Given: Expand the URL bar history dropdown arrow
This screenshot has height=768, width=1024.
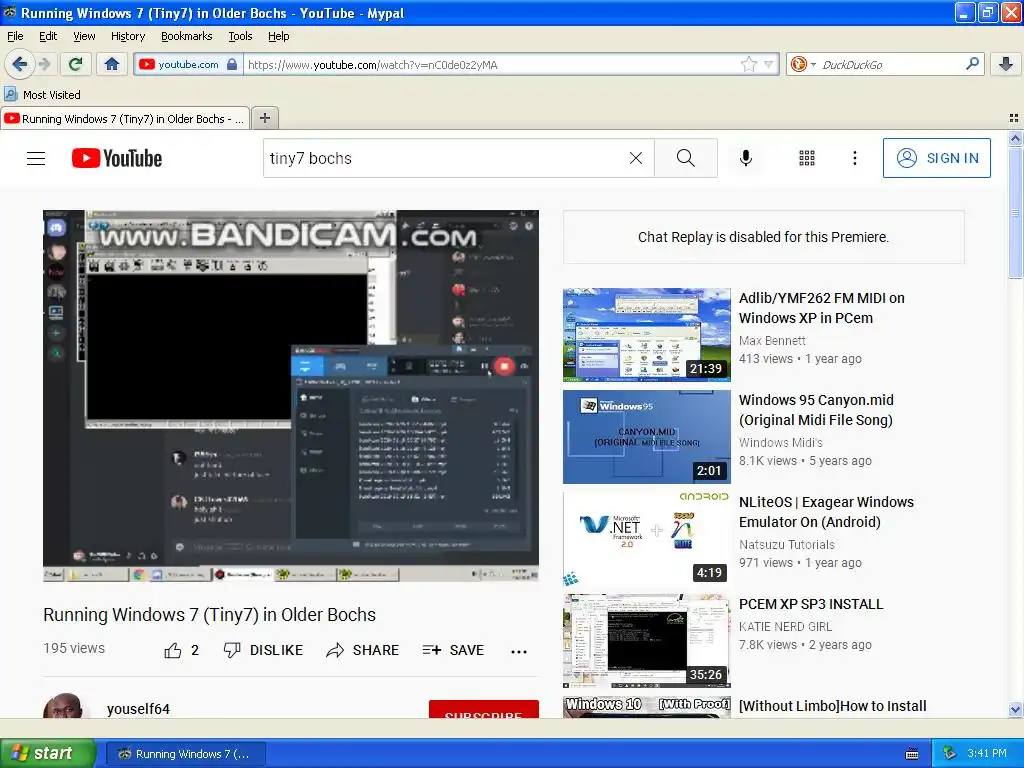Looking at the screenshot, I should point(769,64).
